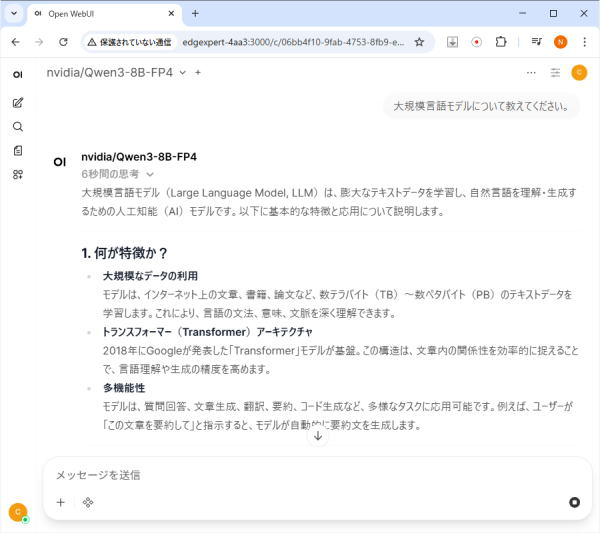Open the three-dot chat menu
600x533 pixels.
pos(531,73)
